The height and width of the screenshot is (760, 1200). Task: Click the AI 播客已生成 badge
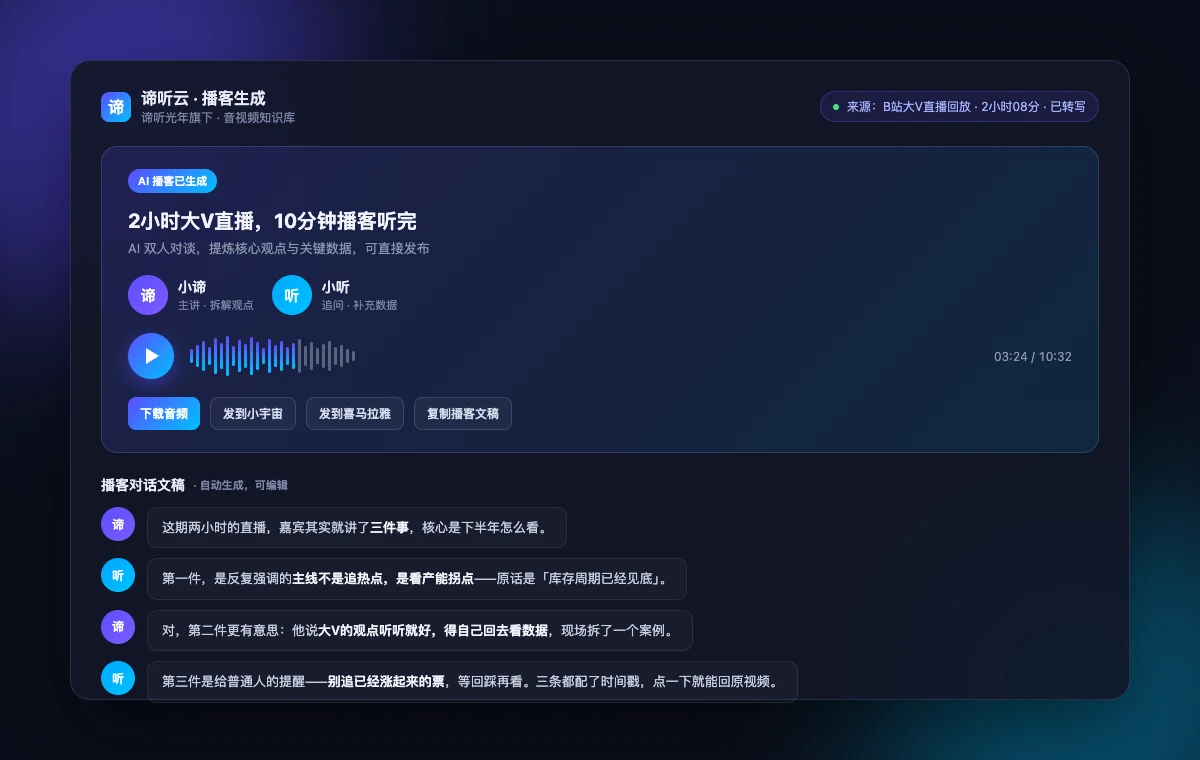(x=172, y=181)
